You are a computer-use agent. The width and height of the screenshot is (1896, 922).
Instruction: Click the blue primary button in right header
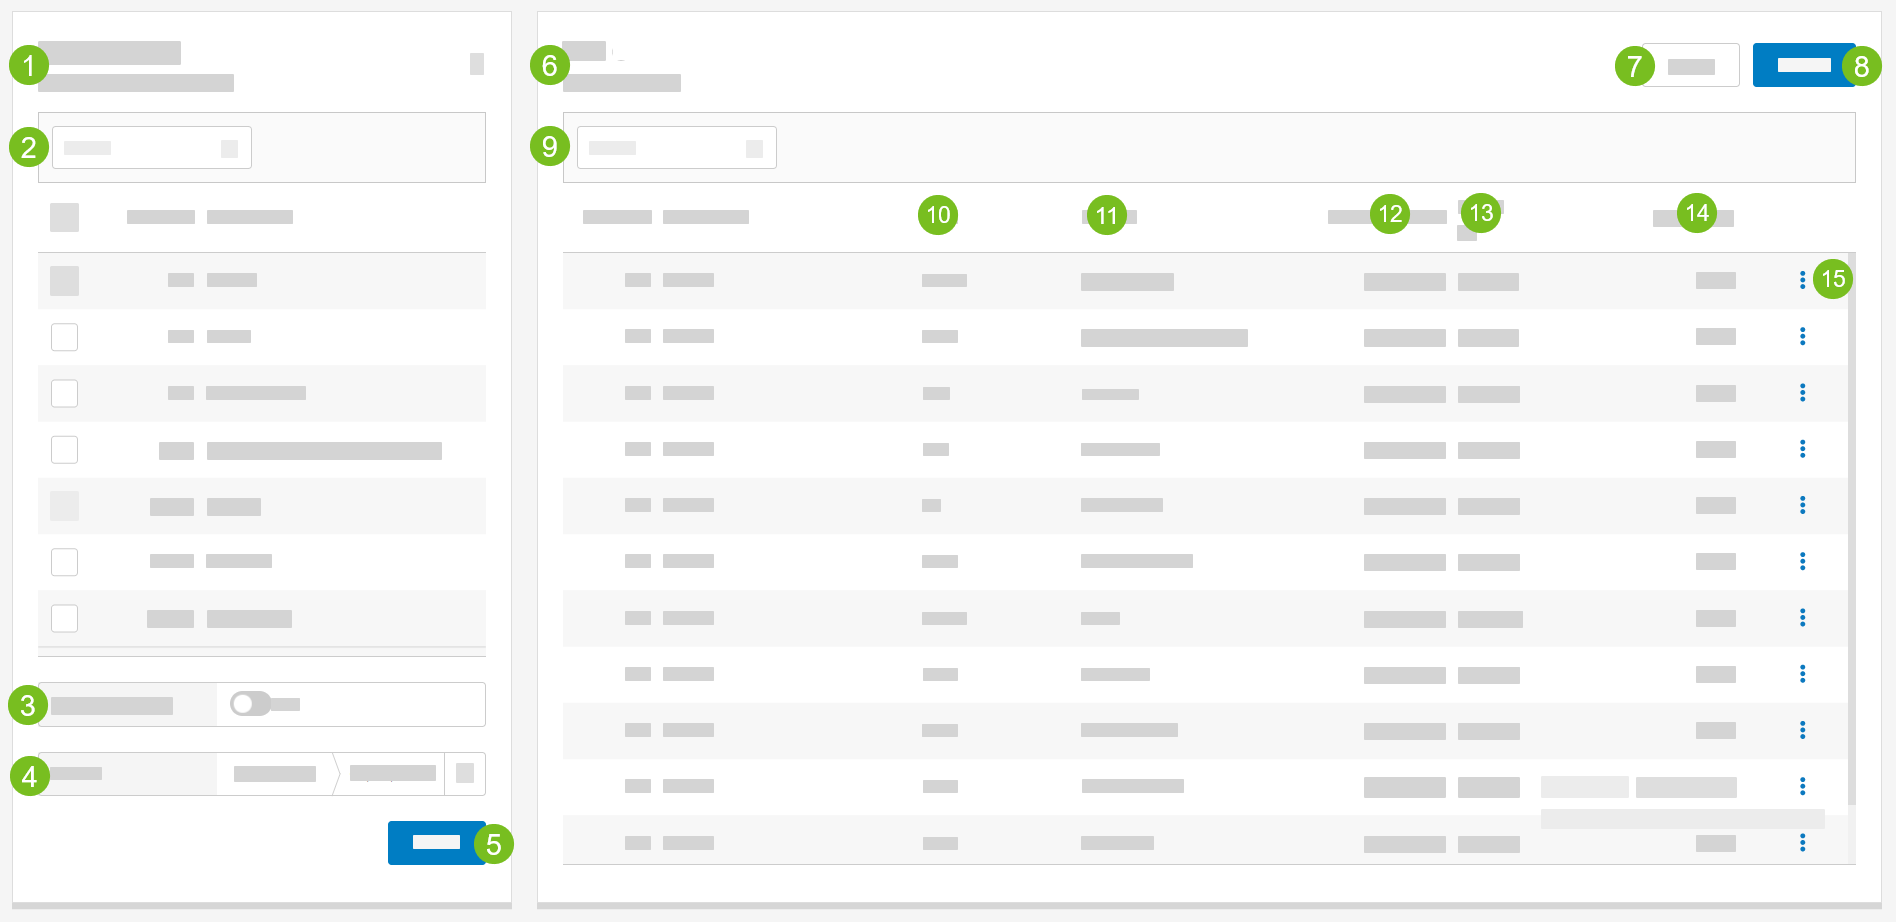click(1804, 65)
